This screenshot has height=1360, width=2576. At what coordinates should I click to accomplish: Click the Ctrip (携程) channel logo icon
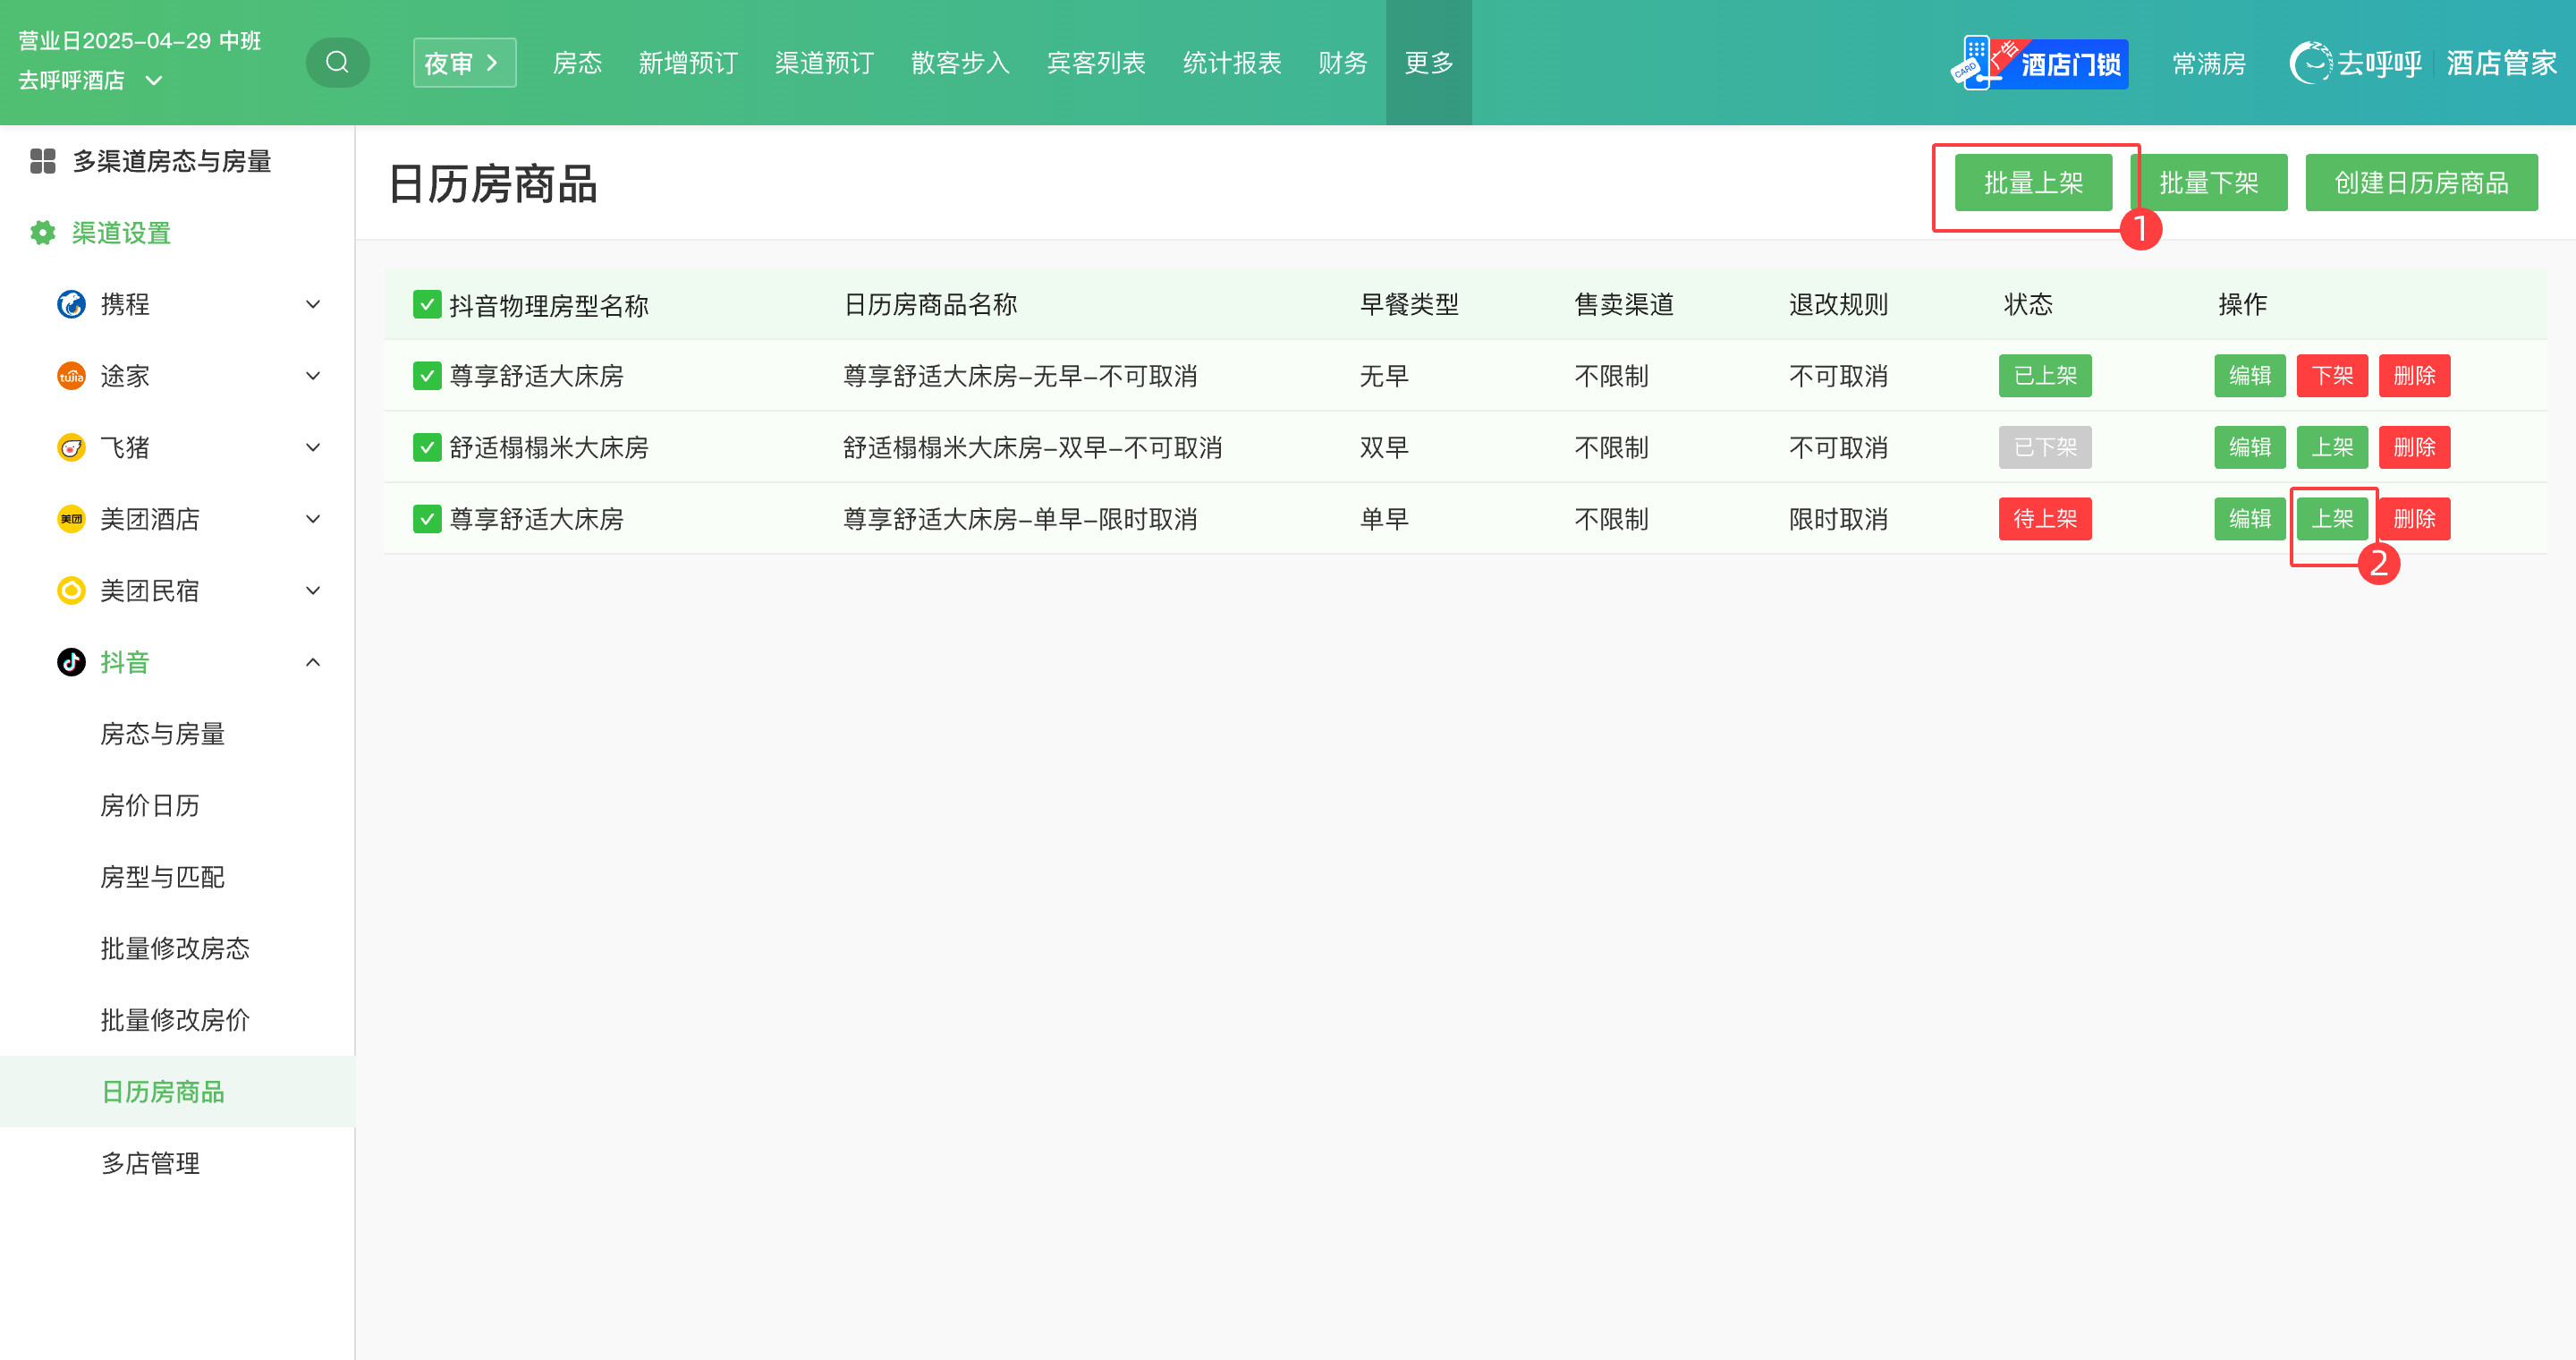coord(71,304)
